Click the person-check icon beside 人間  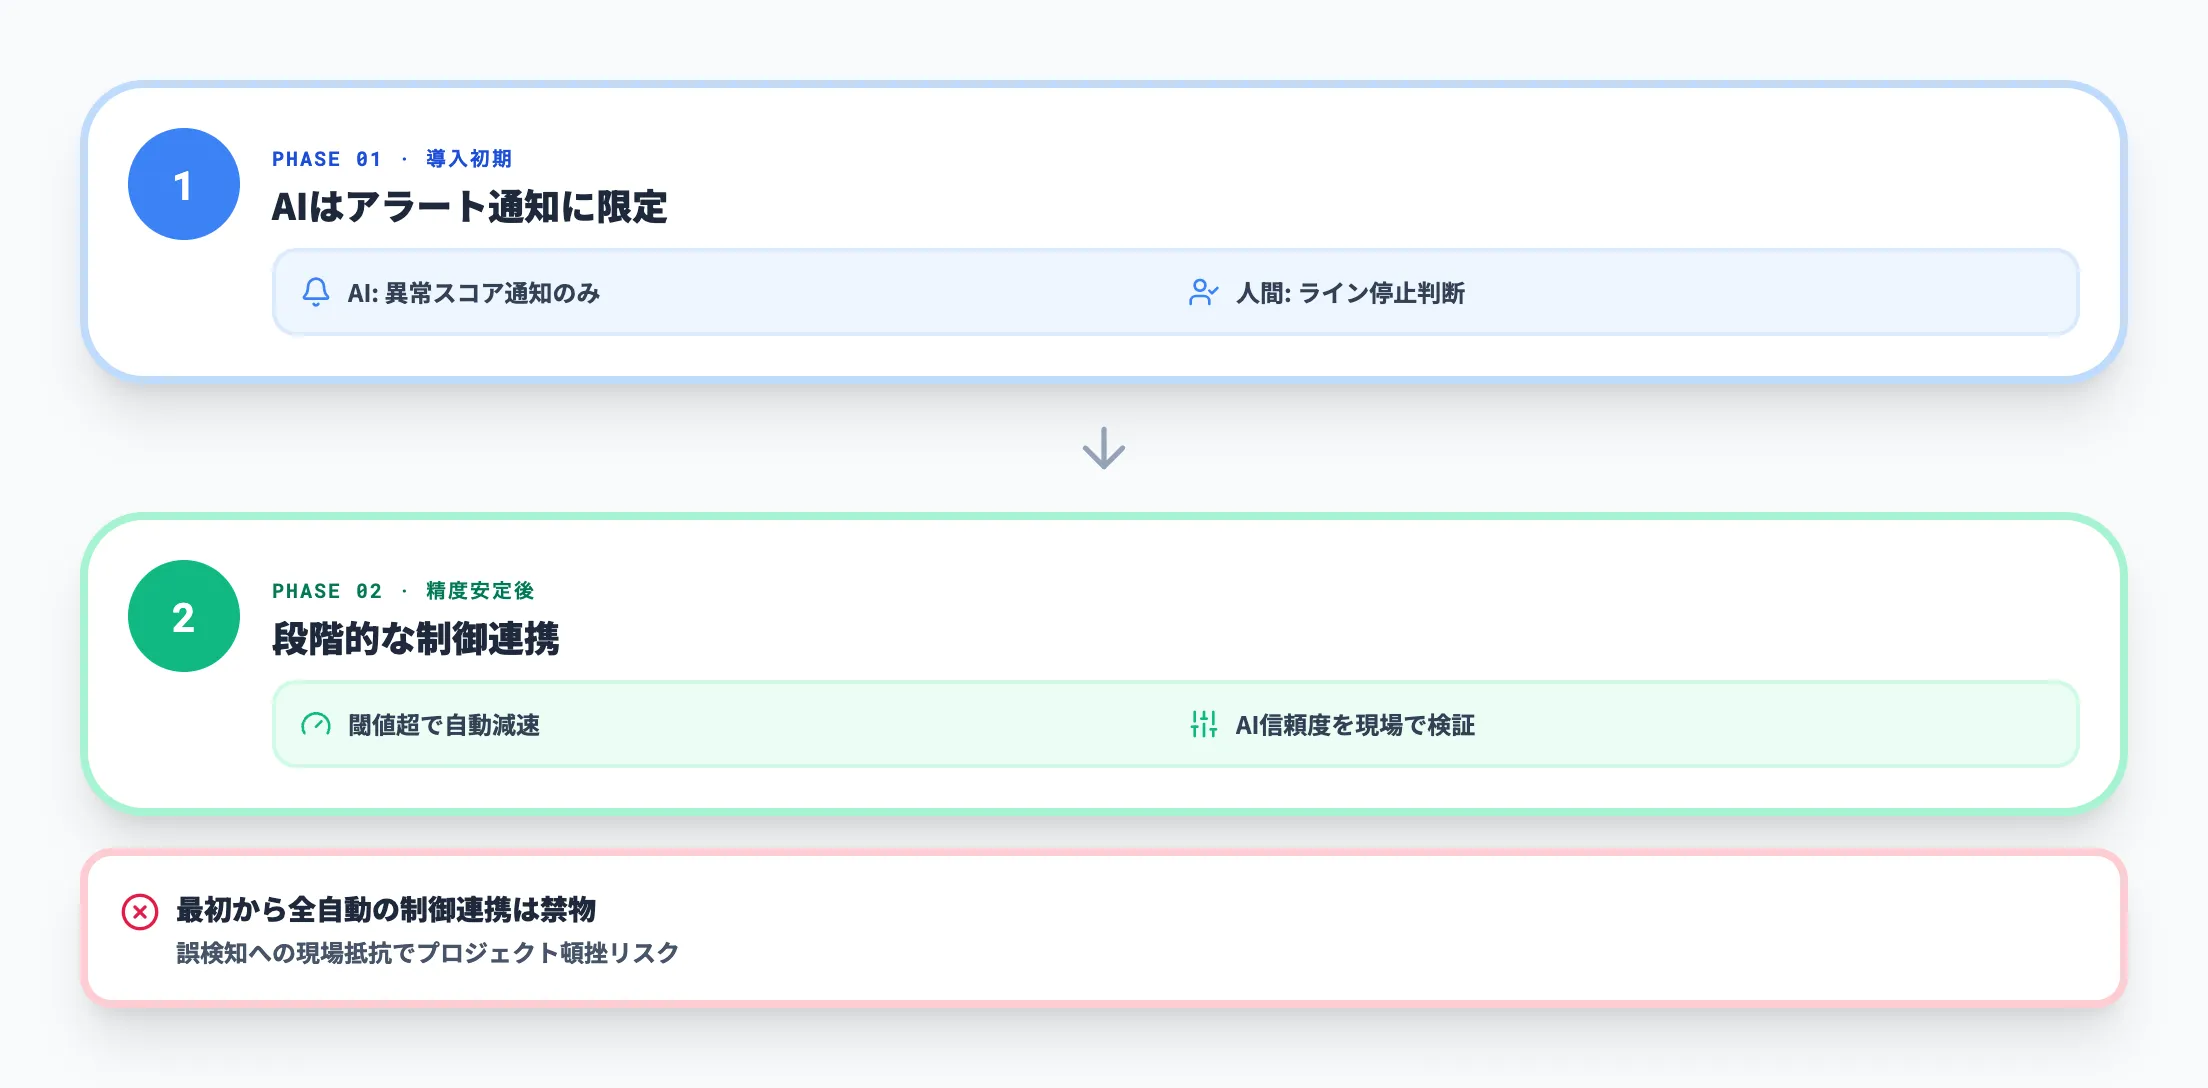[1203, 292]
